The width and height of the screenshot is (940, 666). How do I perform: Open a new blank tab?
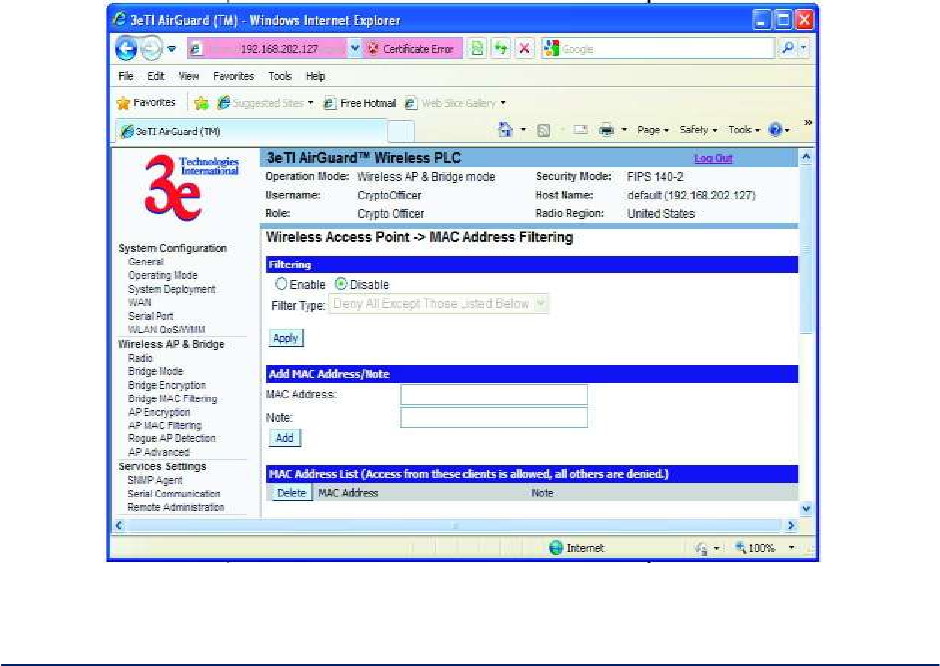point(401,131)
